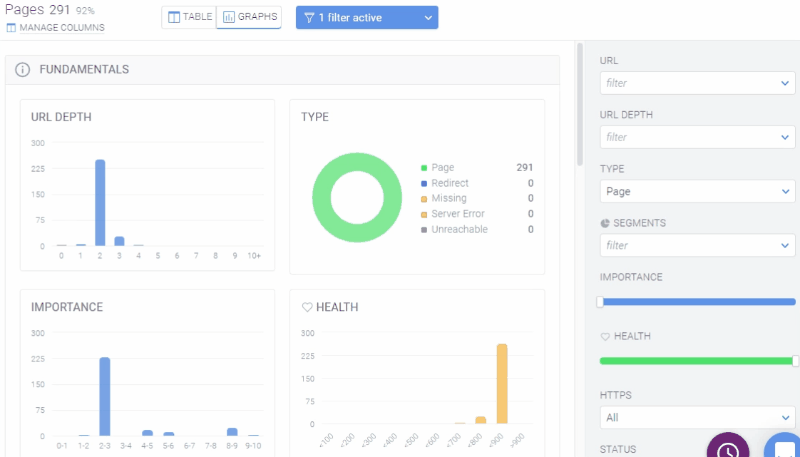Expand the 1 filter active dropdown

[367, 17]
